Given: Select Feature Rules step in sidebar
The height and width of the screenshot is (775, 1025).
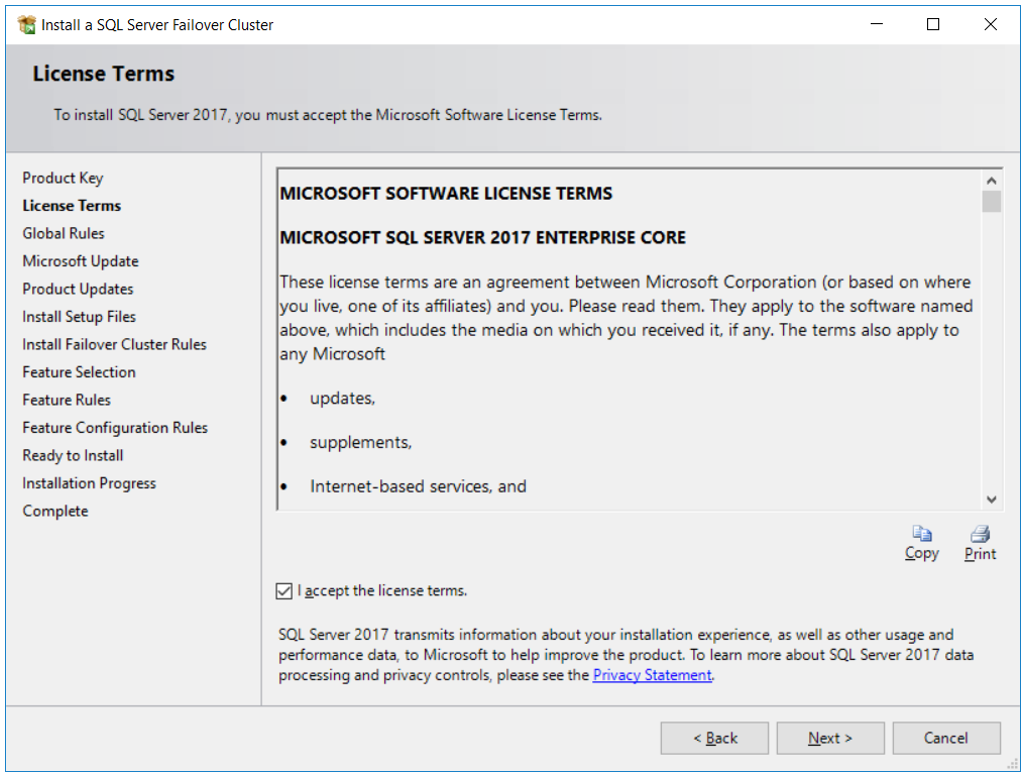Looking at the screenshot, I should coord(67,400).
